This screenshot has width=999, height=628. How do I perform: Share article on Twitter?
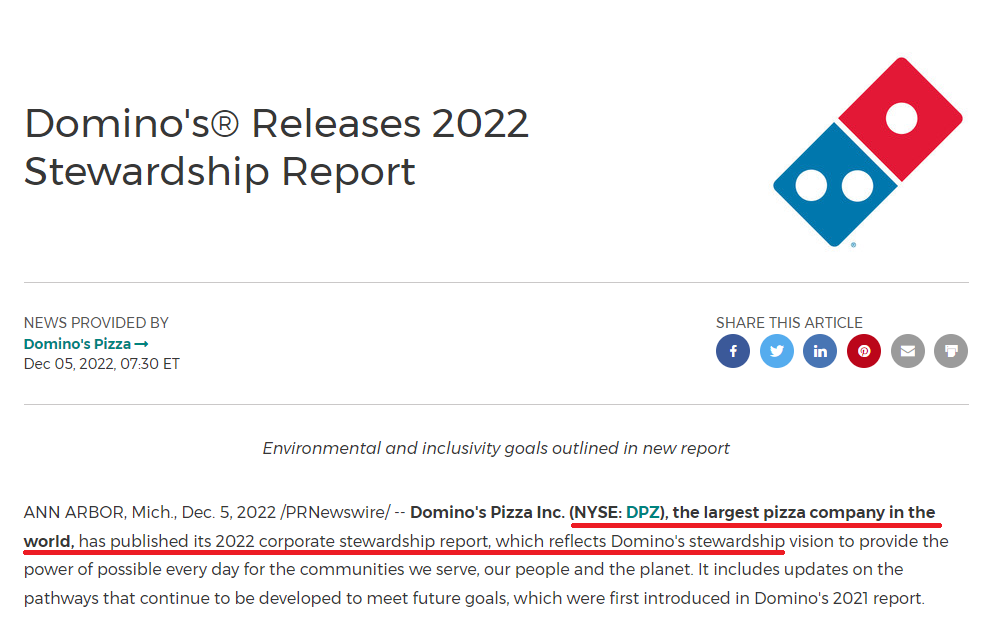tap(777, 351)
